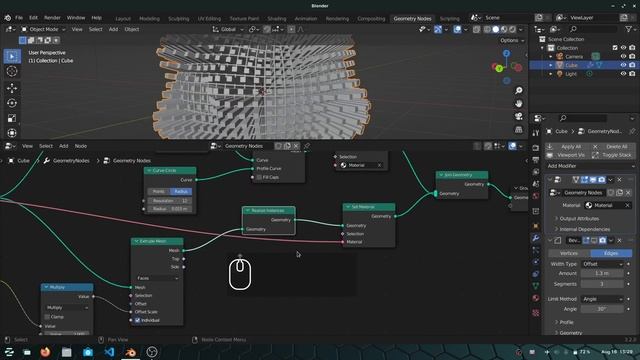Select the Transform tool in viewport toolbar
640x360 pixels.
(x=12, y=133)
